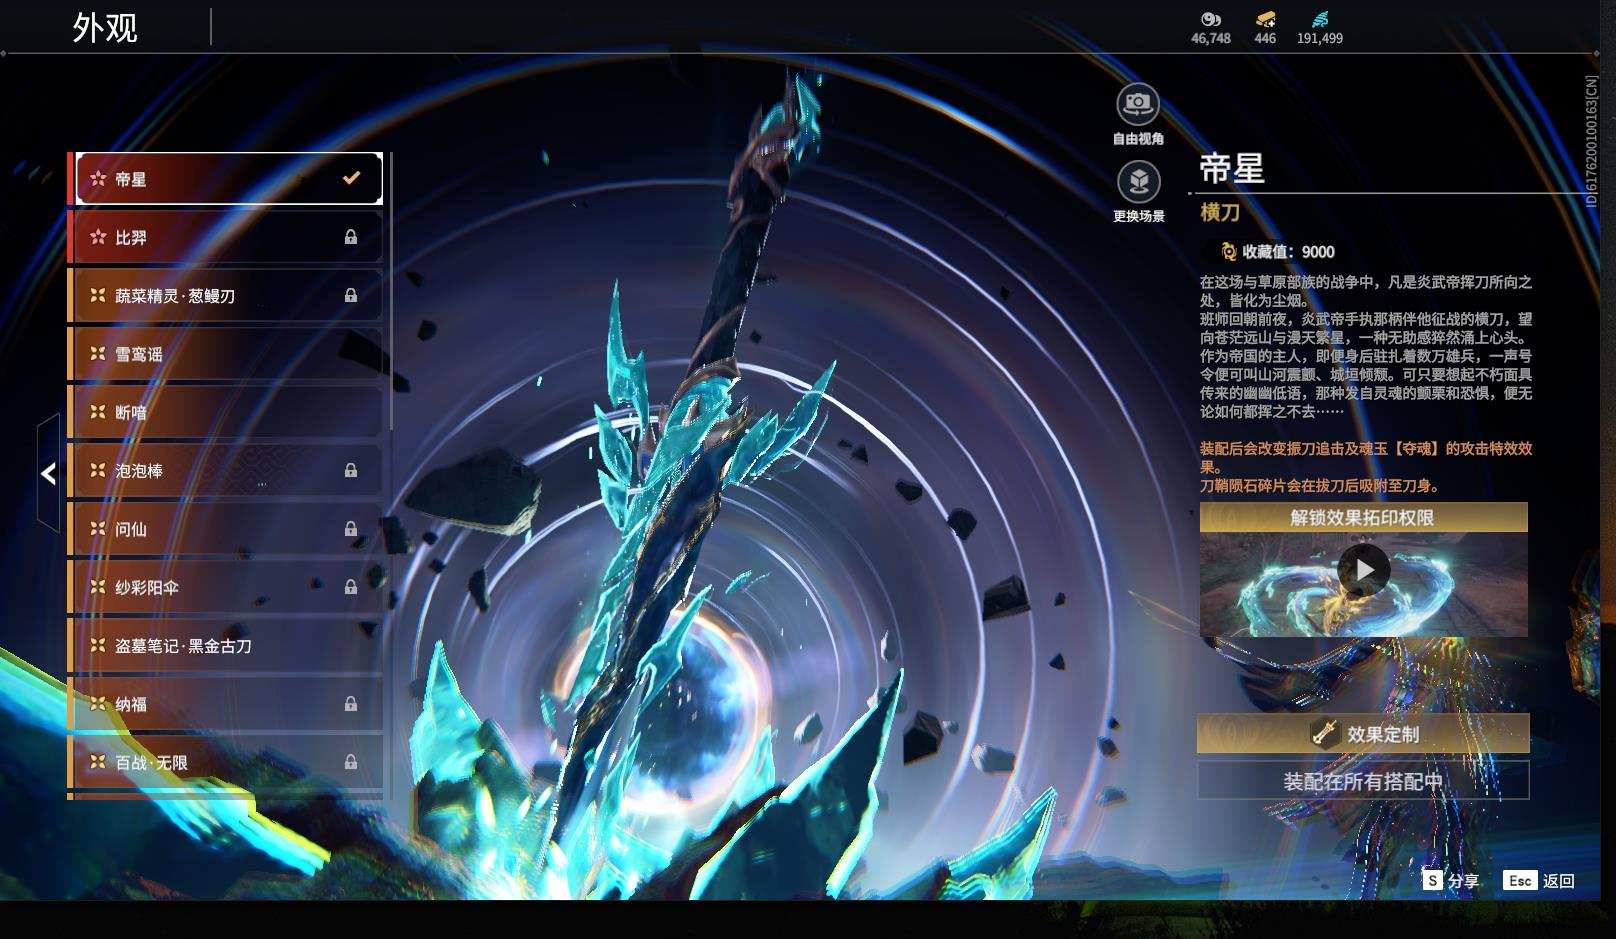Click the lock icon on 百战·无限
Image resolution: width=1616 pixels, height=939 pixels.
[x=351, y=762]
